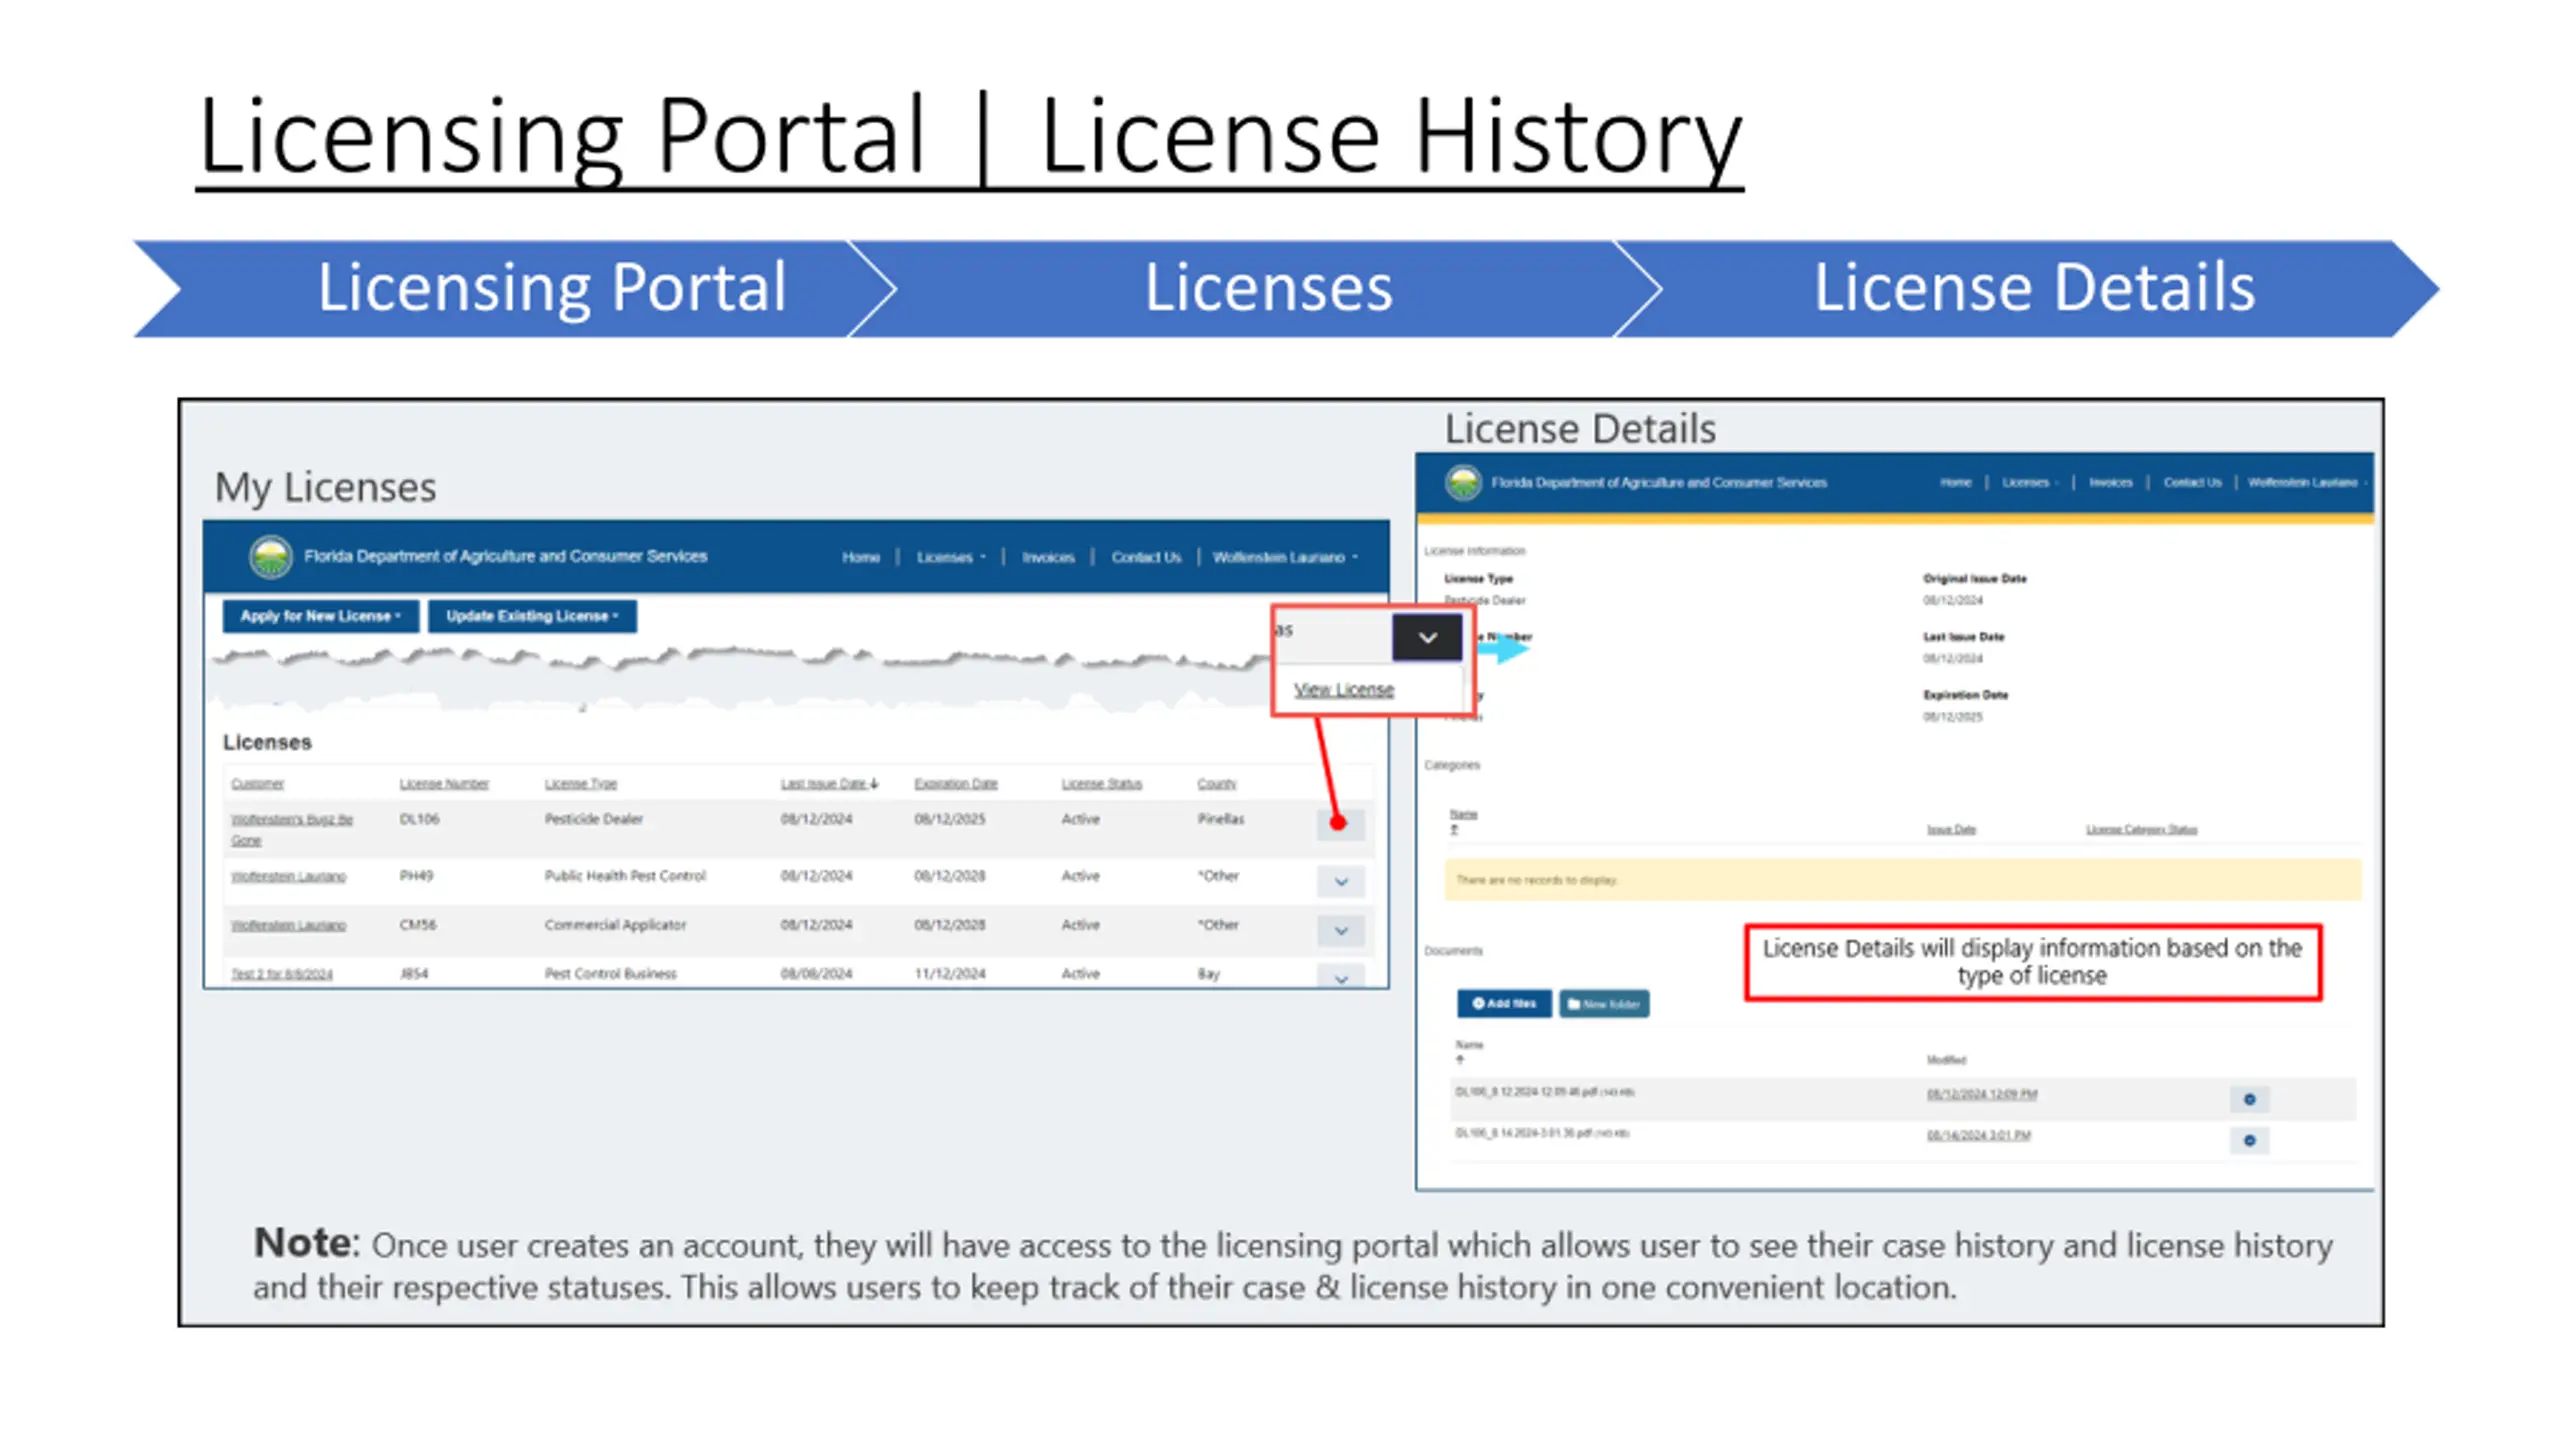Go to Invoices in License Details navigation
Viewport: 2560px width, 1440px height.
2110,482
